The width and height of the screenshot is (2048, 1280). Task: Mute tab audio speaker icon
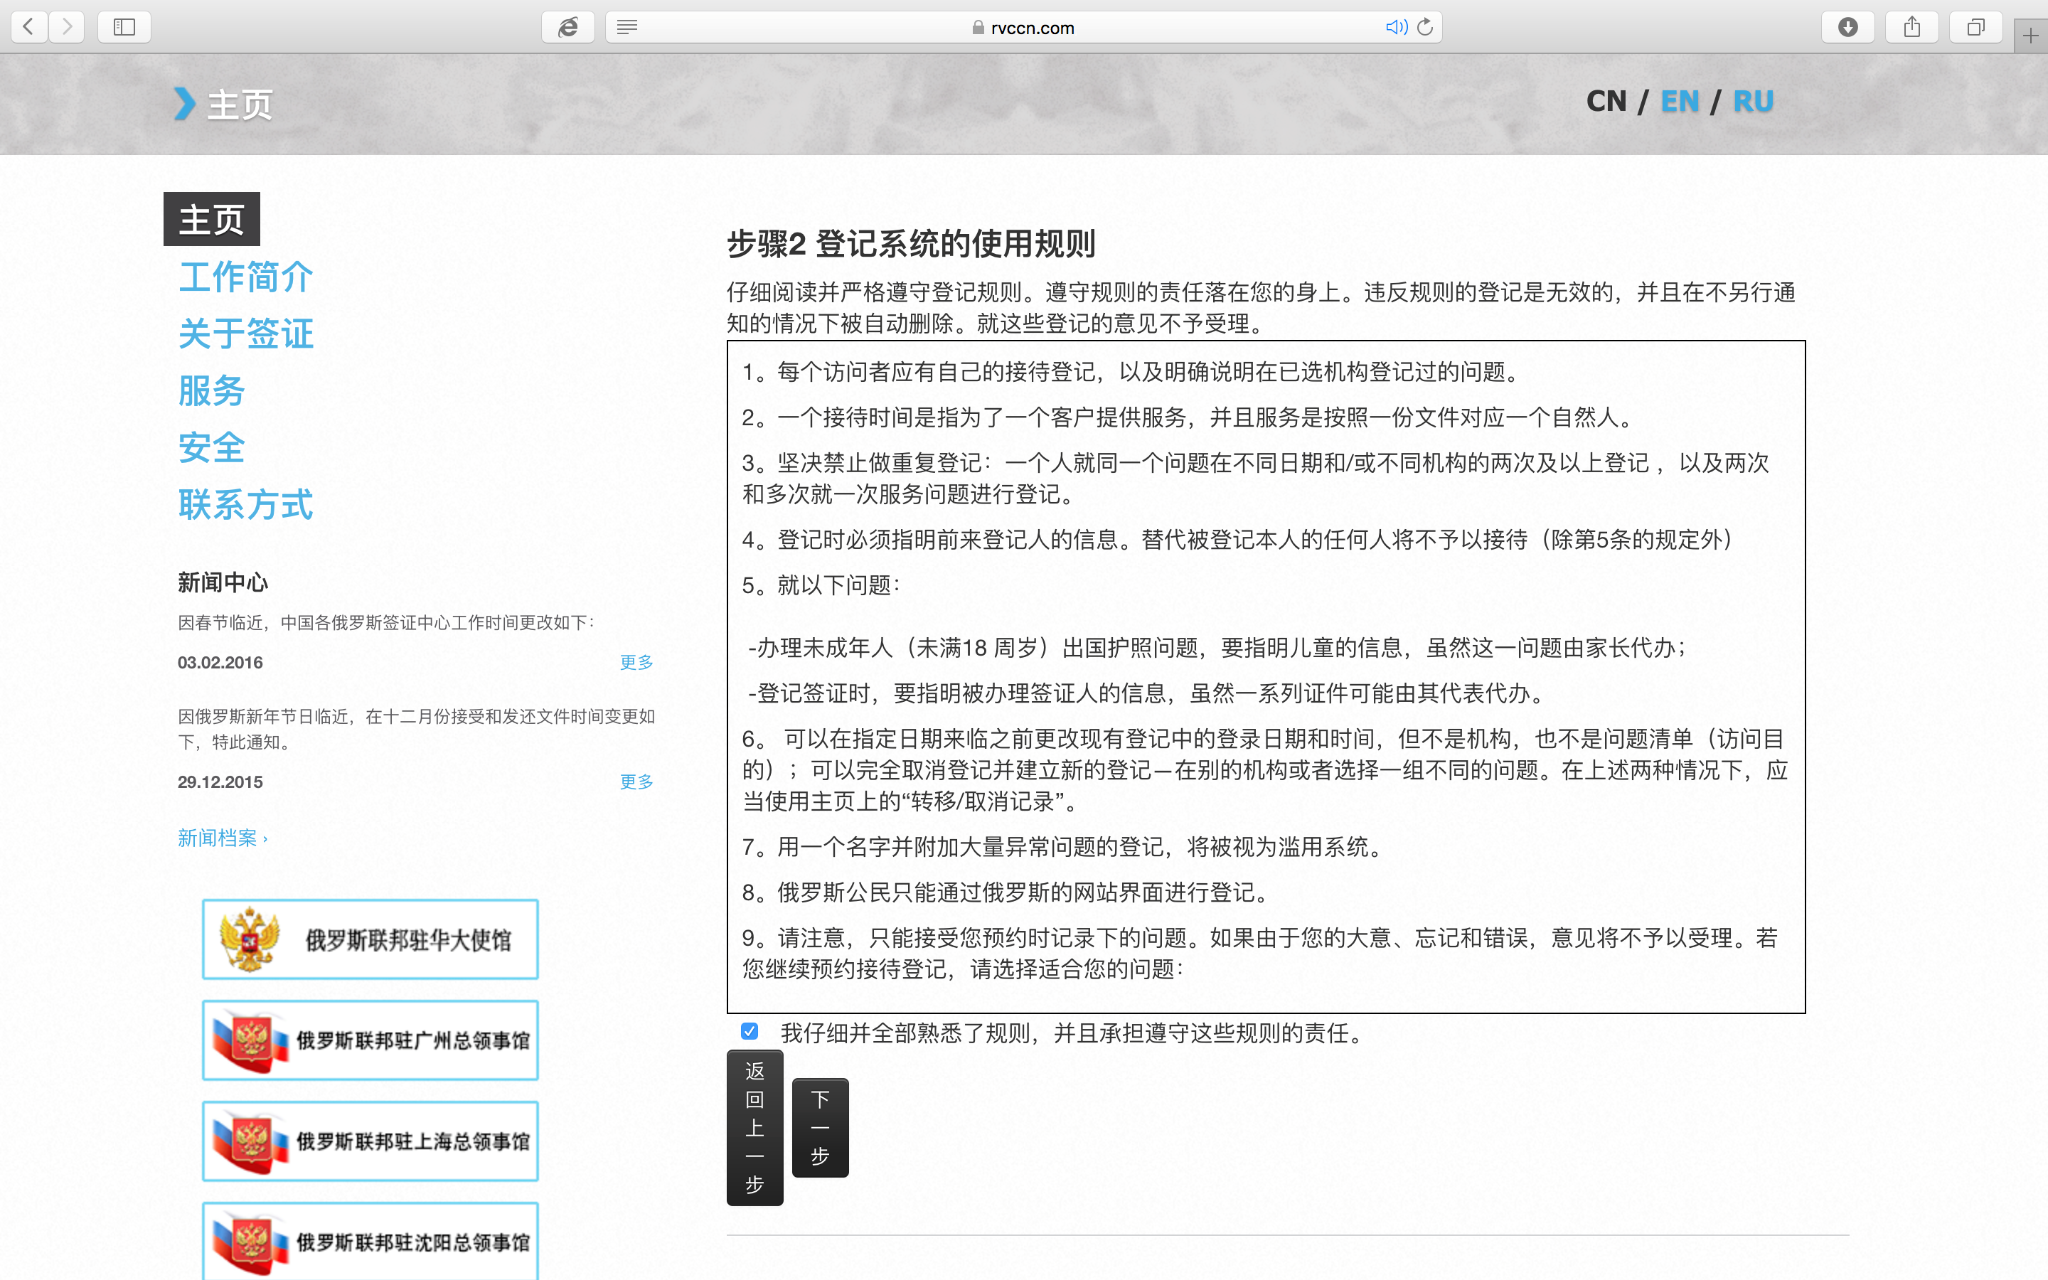(1396, 27)
